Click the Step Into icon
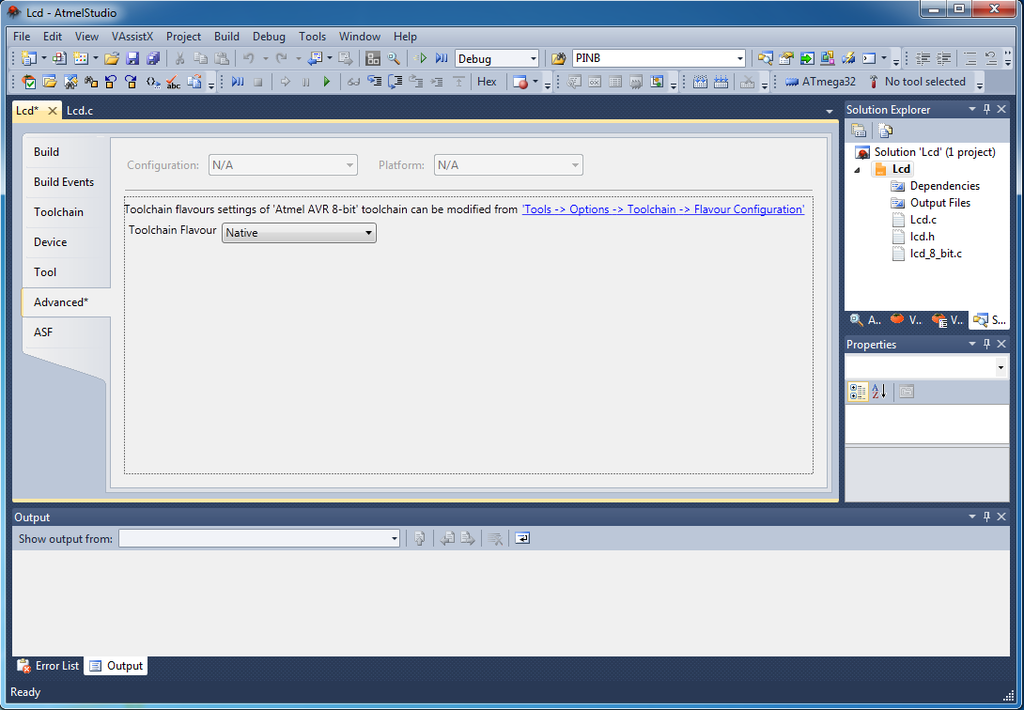The width and height of the screenshot is (1024, 710). [374, 82]
